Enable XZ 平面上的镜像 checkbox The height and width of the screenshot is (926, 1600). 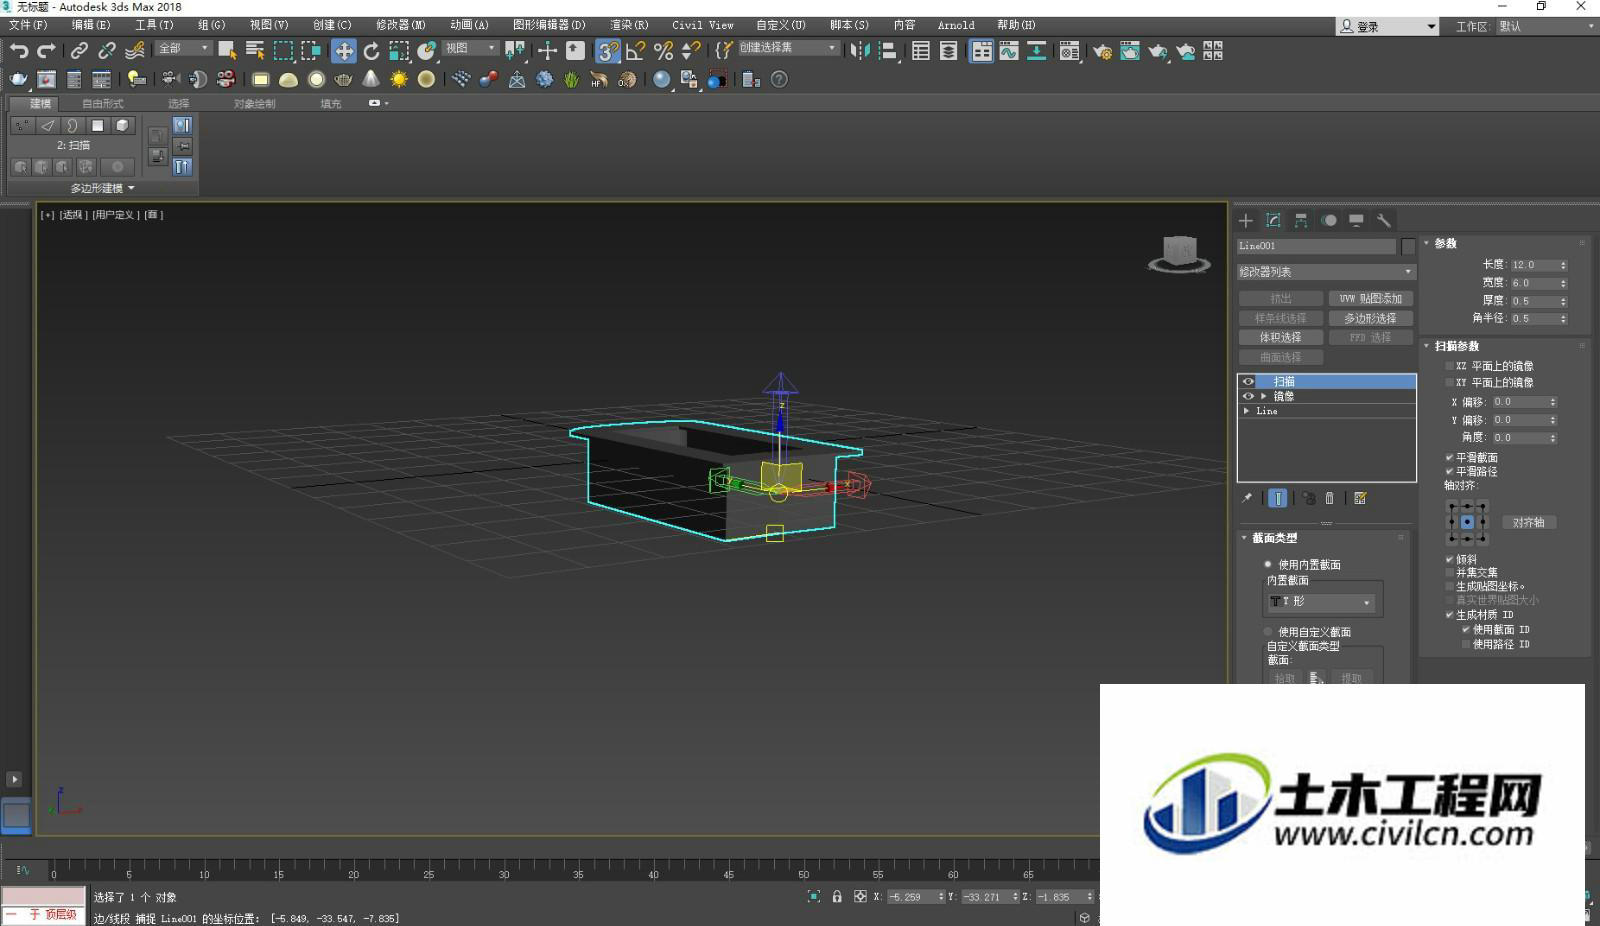[1449, 366]
